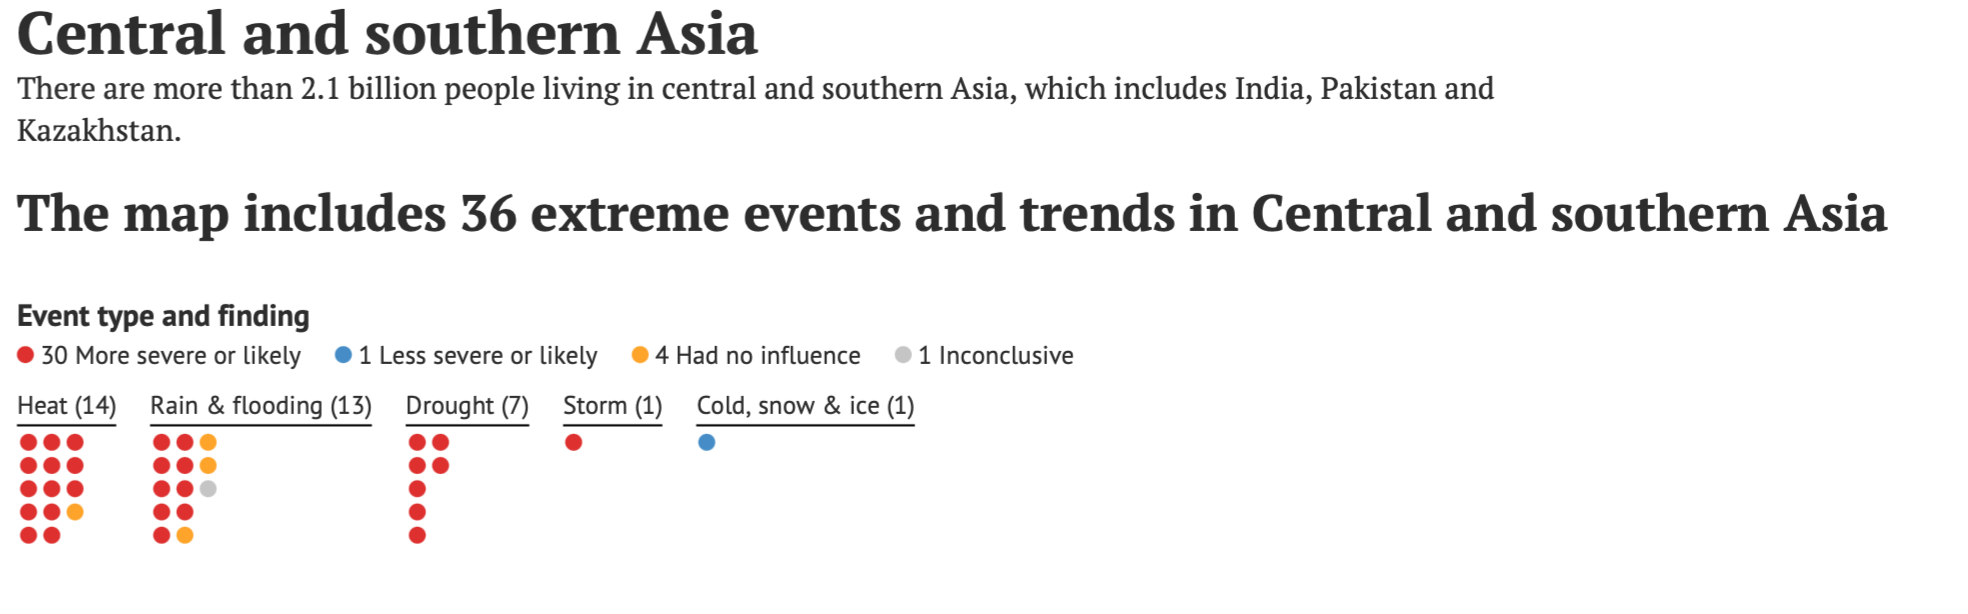Select the Rain & flooding (13) heading
The width and height of the screenshot is (1968, 614).
tap(261, 406)
